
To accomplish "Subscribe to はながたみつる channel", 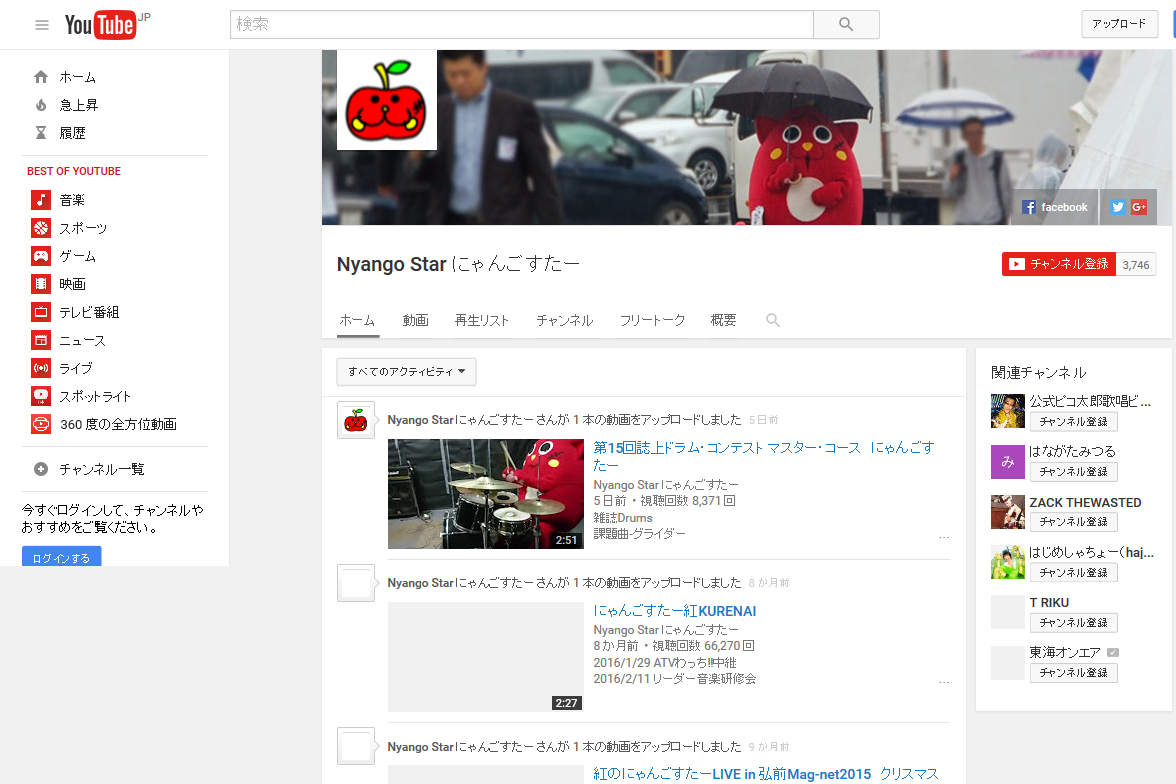I will 1073,471.
